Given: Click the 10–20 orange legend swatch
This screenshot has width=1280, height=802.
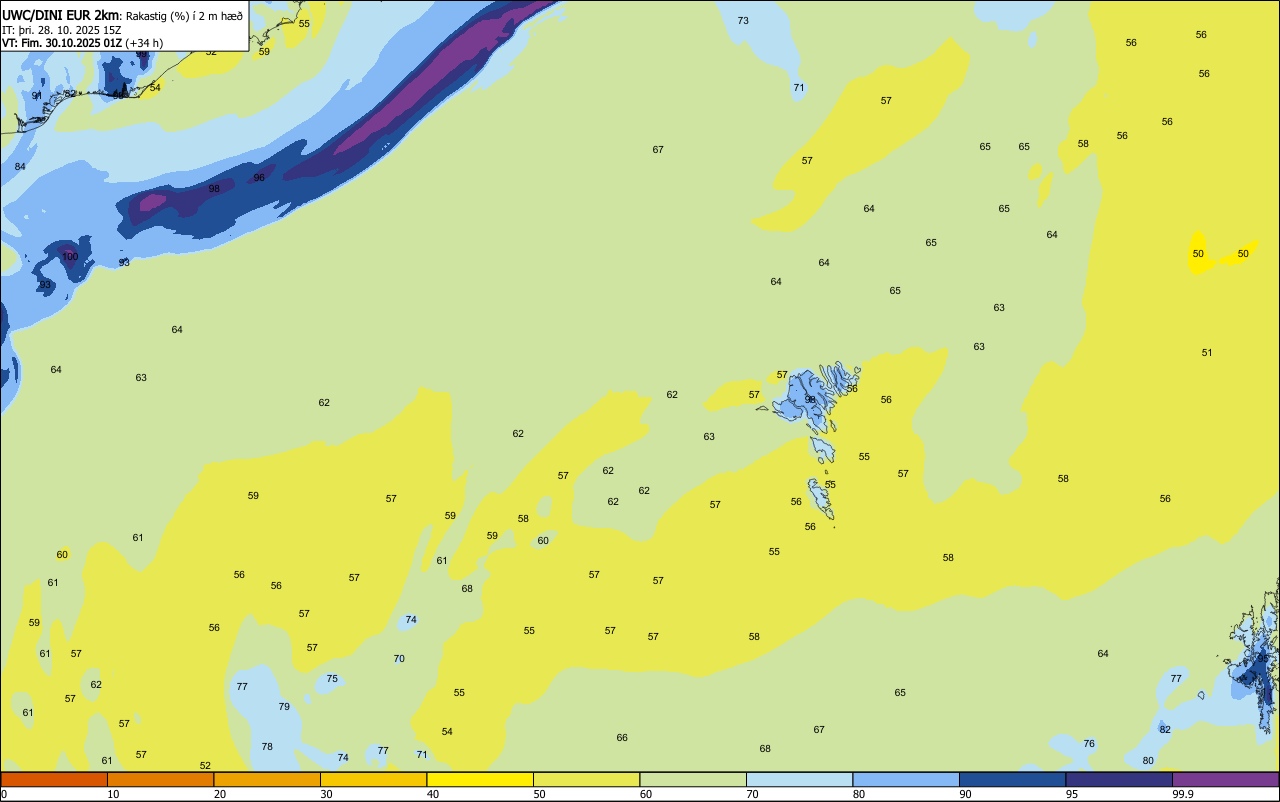Looking at the screenshot, I should click(x=160, y=779).
